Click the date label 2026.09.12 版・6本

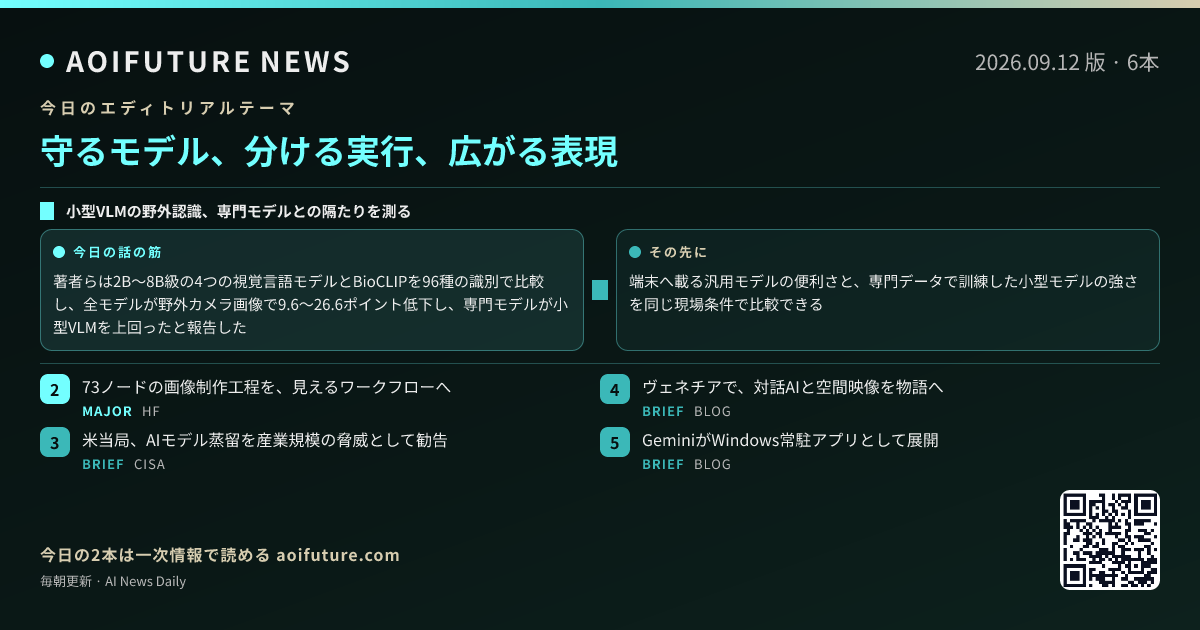pyautogui.click(x=1067, y=62)
